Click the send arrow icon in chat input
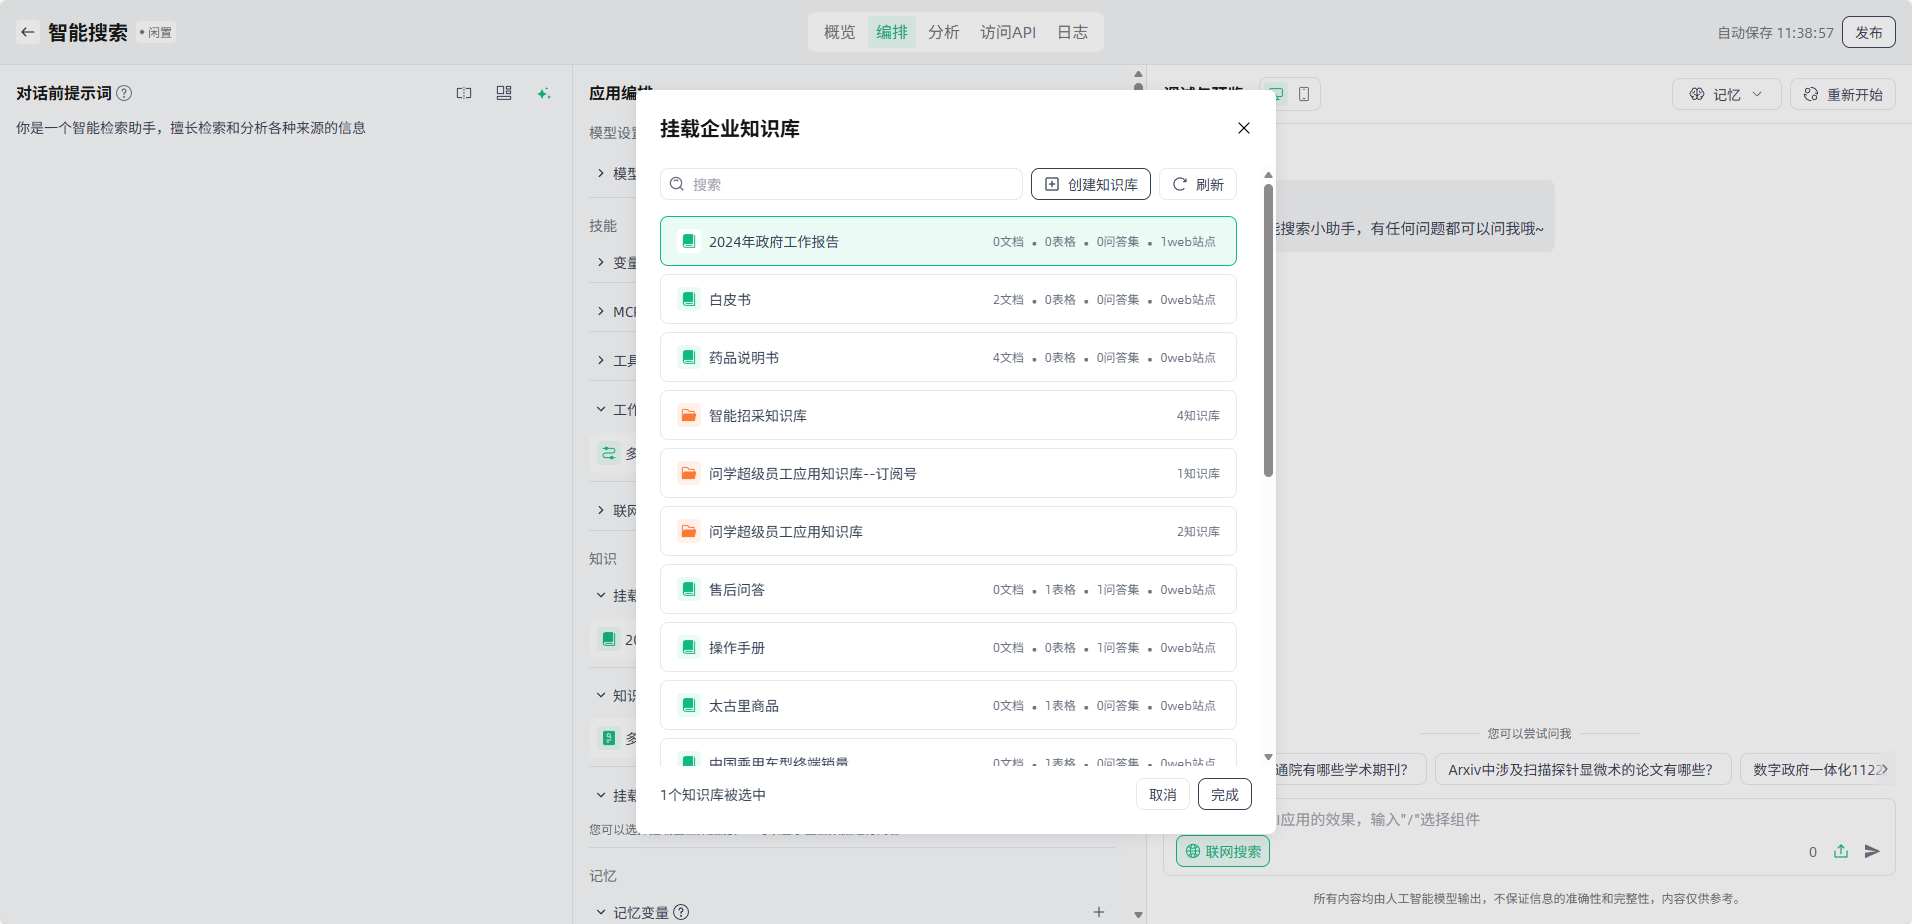Image resolution: width=1912 pixels, height=924 pixels. point(1872,851)
